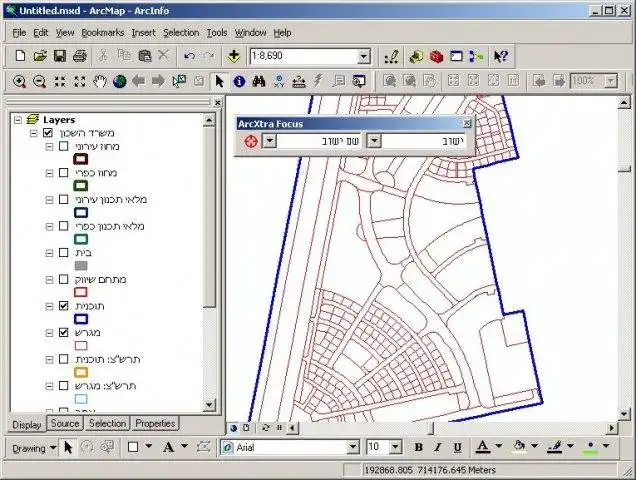Click Fixed Zoom In icon
This screenshot has height=480, width=636.
point(60,81)
